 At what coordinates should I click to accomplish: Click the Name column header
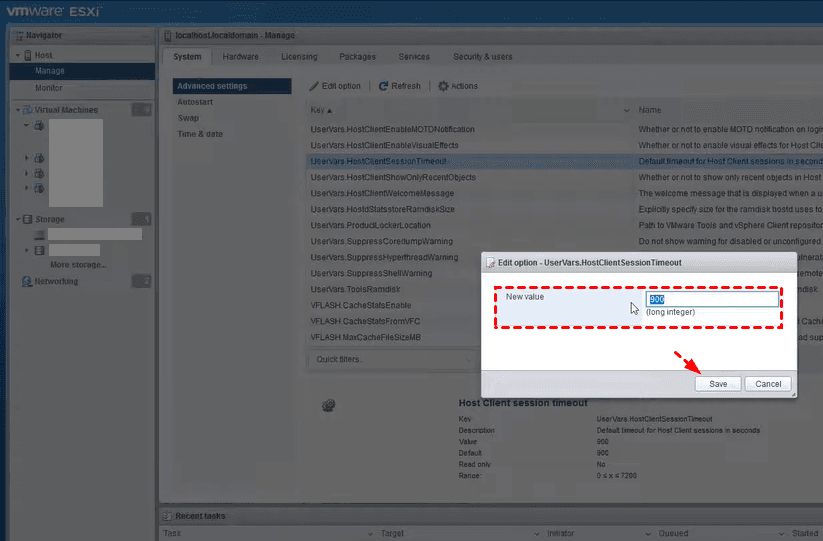650,110
